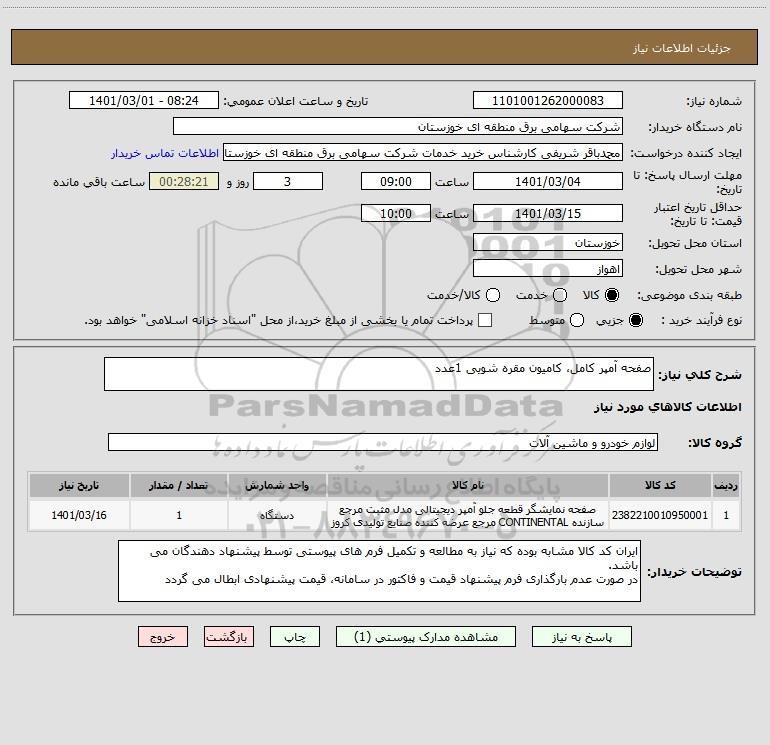The height and width of the screenshot is (745, 770).
Task: Click the تاریخ نیاز column header
Action: [x=79, y=485]
